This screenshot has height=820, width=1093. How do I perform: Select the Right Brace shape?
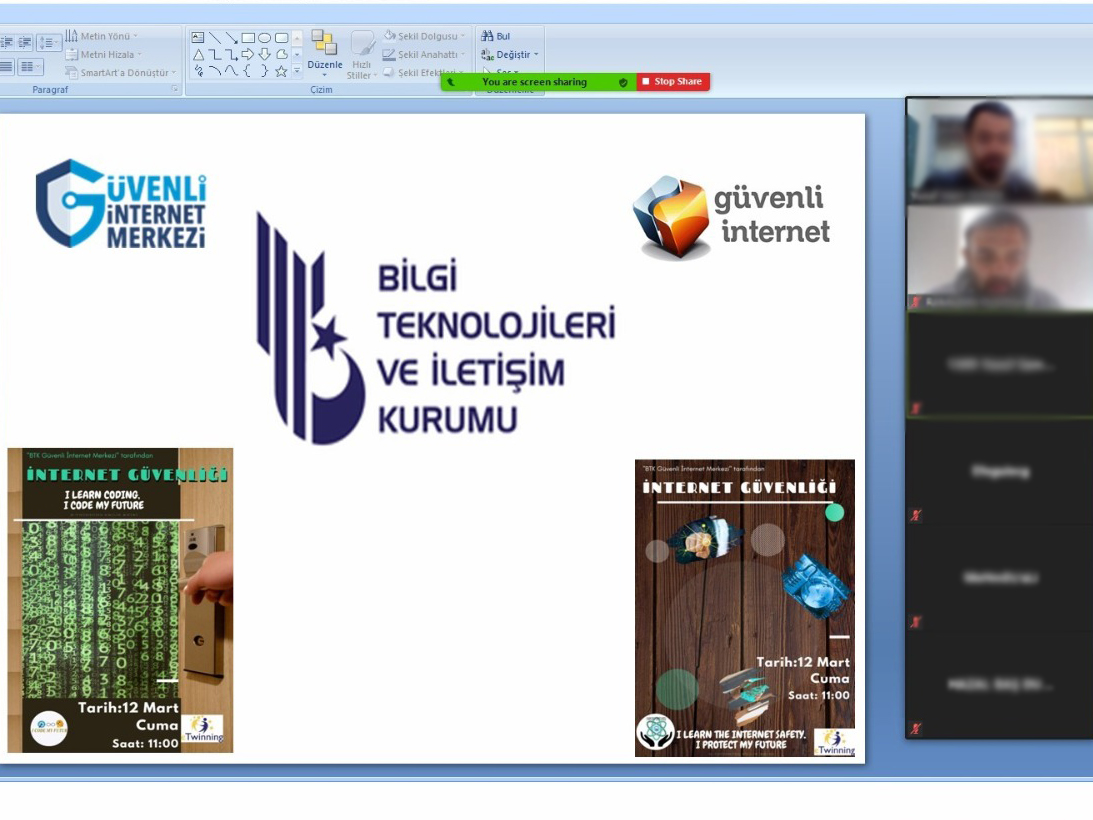click(x=265, y=70)
